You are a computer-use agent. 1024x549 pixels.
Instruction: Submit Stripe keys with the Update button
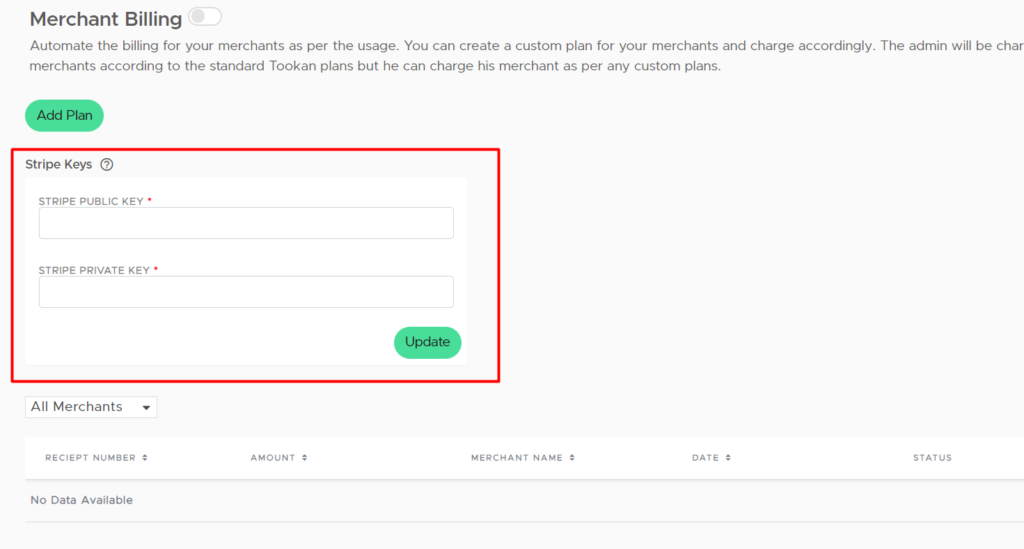(427, 342)
